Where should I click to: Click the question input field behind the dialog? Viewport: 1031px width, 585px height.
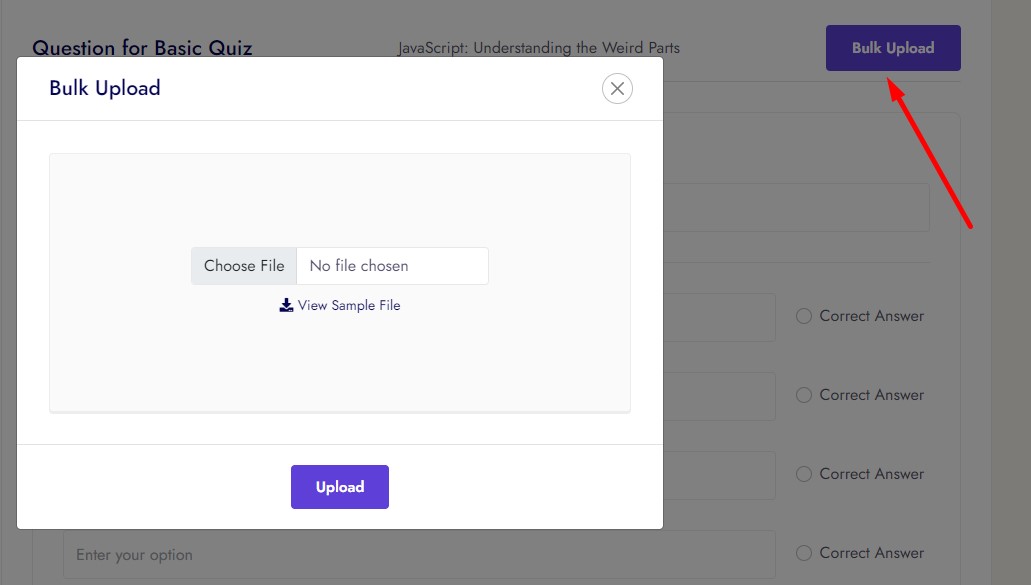[795, 208]
